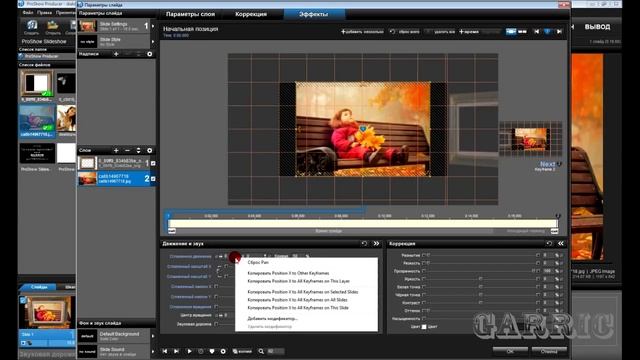Toggle Звуковая дорожка checkbox
The image size is (640, 360).
tap(216, 324)
